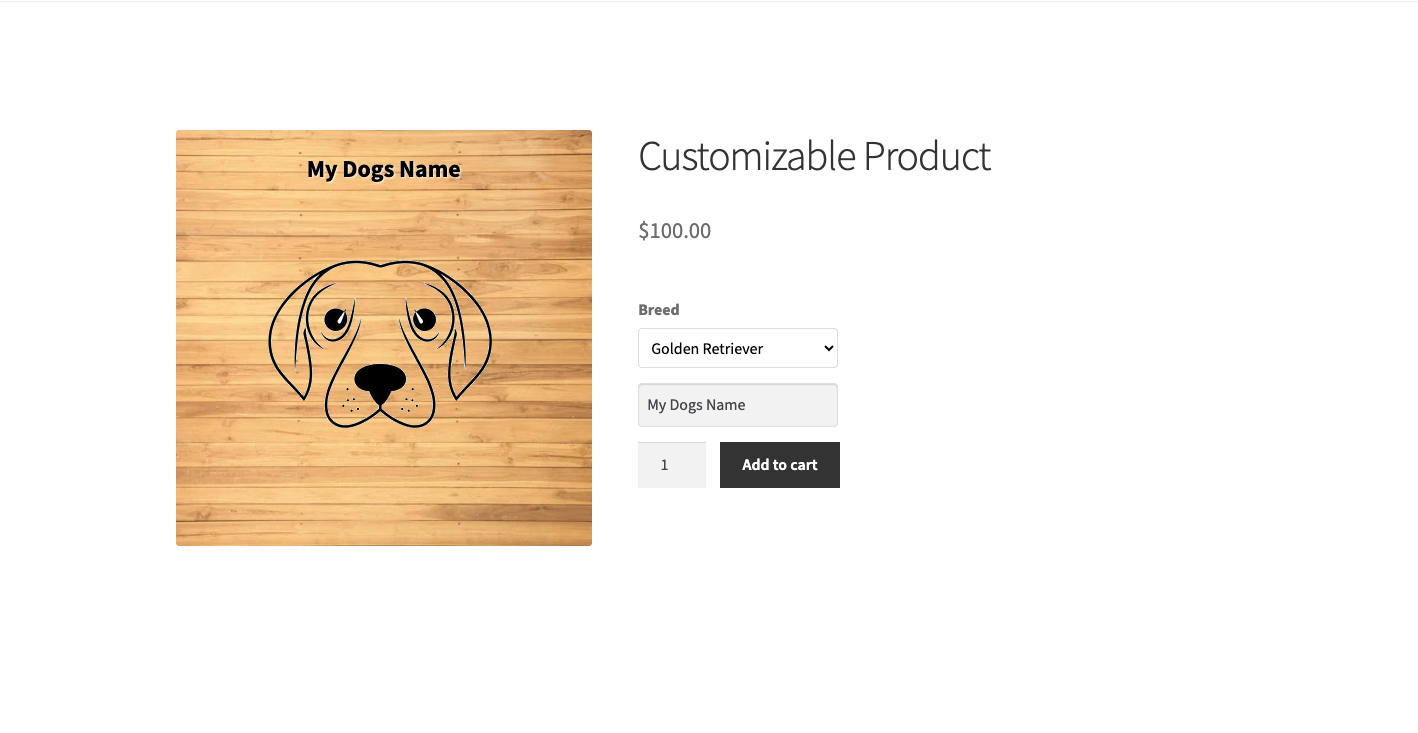Click the bottom wood planks of product image

pos(384,510)
